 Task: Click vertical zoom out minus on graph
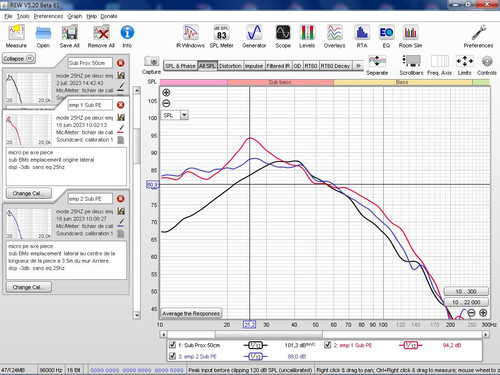[166, 103]
